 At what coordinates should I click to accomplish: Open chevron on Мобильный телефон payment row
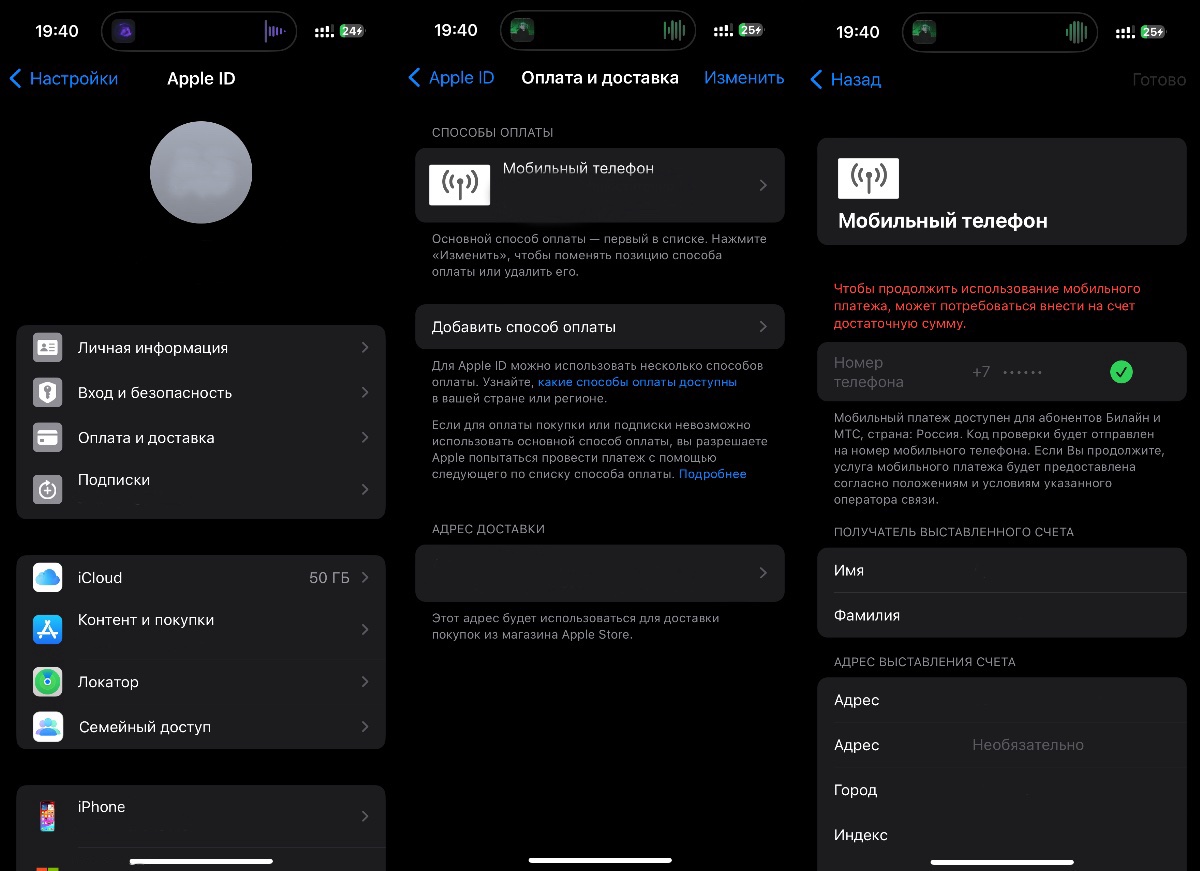pyautogui.click(x=763, y=185)
